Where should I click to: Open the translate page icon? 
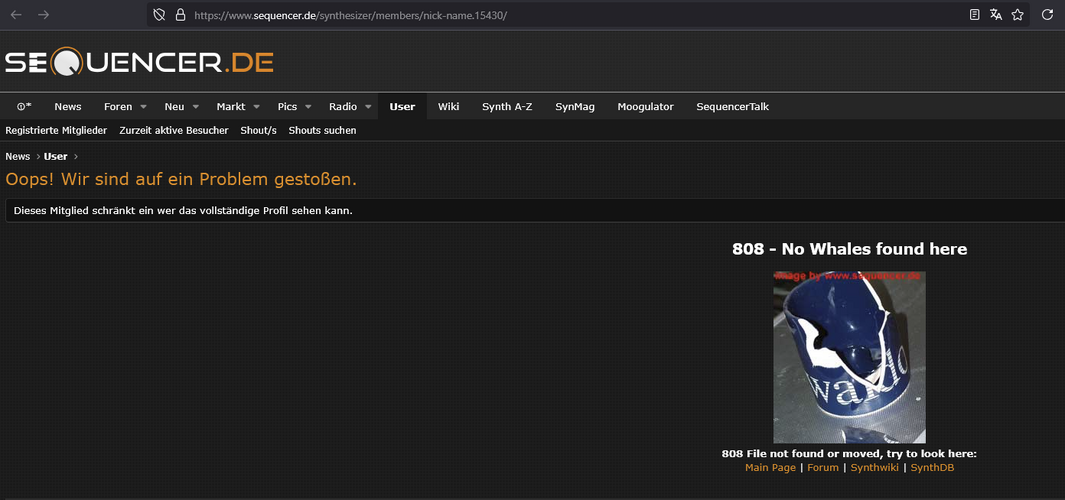pyautogui.click(x=996, y=14)
